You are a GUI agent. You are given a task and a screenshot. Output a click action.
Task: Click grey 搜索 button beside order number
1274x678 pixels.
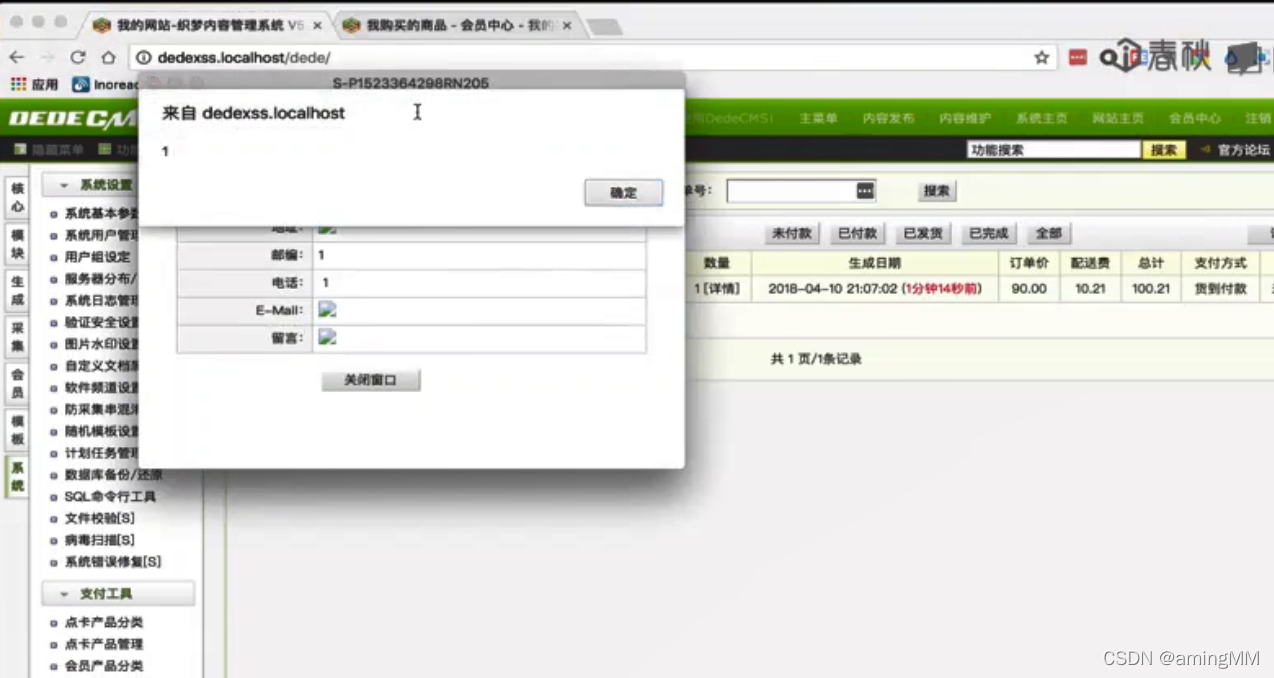pyautogui.click(x=936, y=190)
